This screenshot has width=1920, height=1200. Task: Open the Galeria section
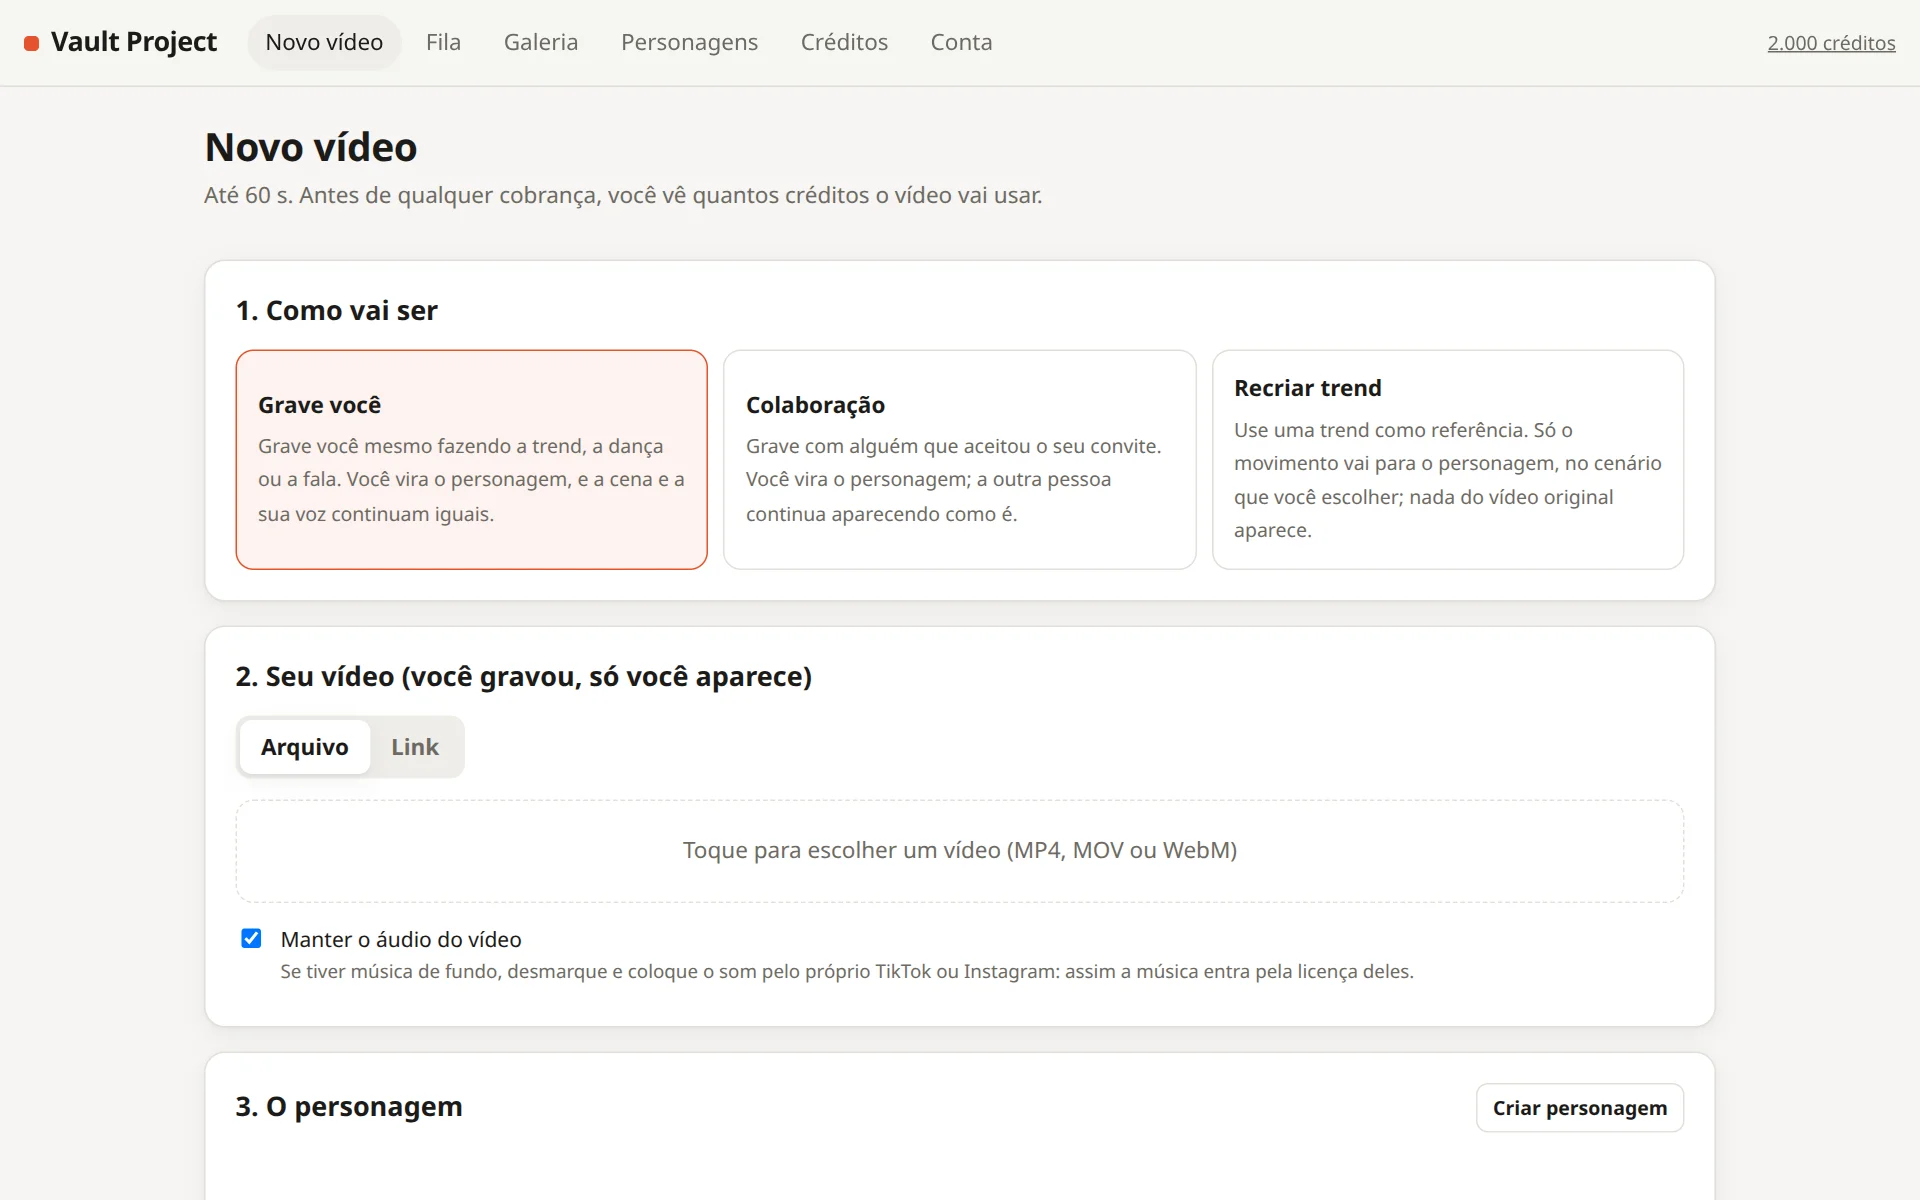click(x=541, y=42)
